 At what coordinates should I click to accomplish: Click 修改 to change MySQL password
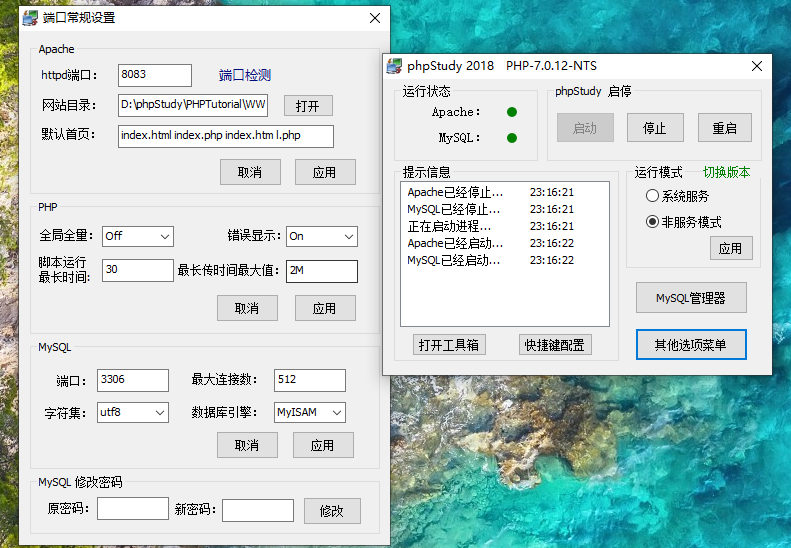coord(332,511)
